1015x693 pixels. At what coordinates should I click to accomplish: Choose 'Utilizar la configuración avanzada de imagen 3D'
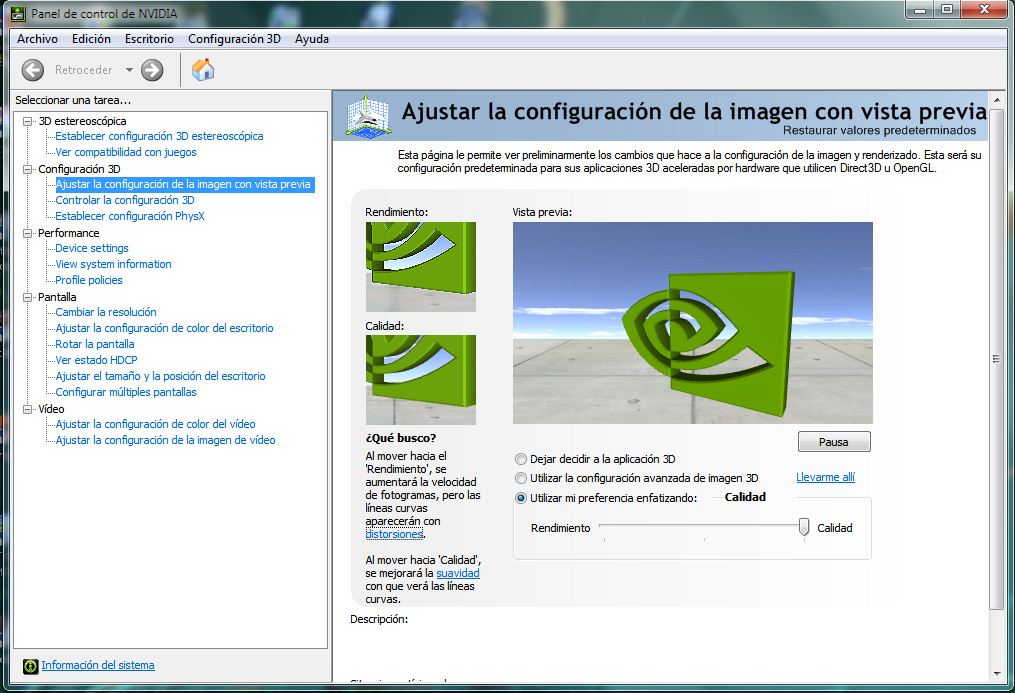520,478
